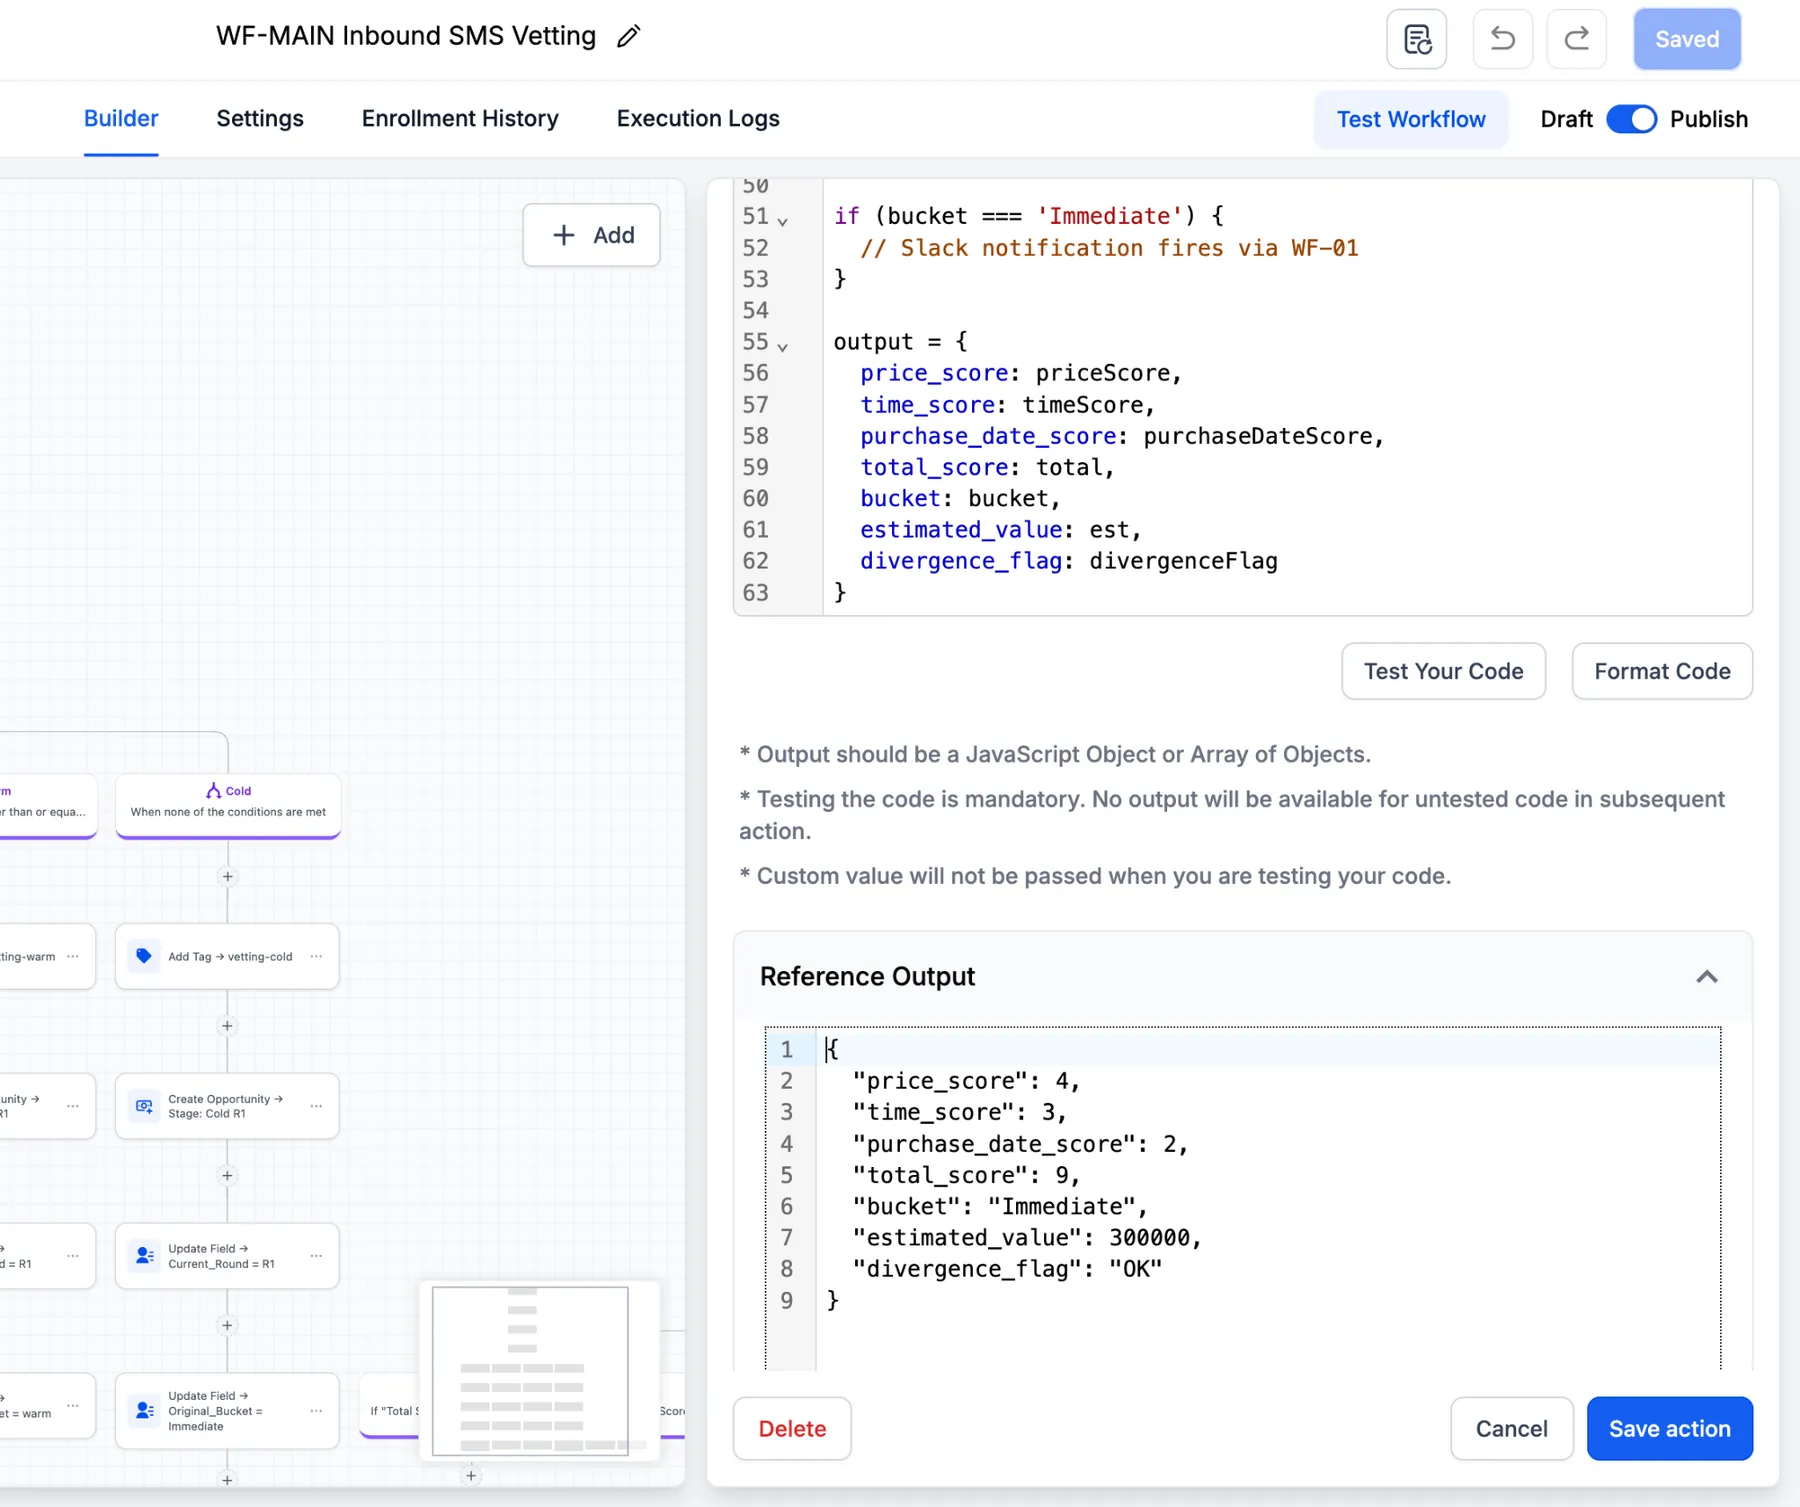This screenshot has width=1800, height=1507.
Task: Click the Draft label
Action: pos(1566,119)
